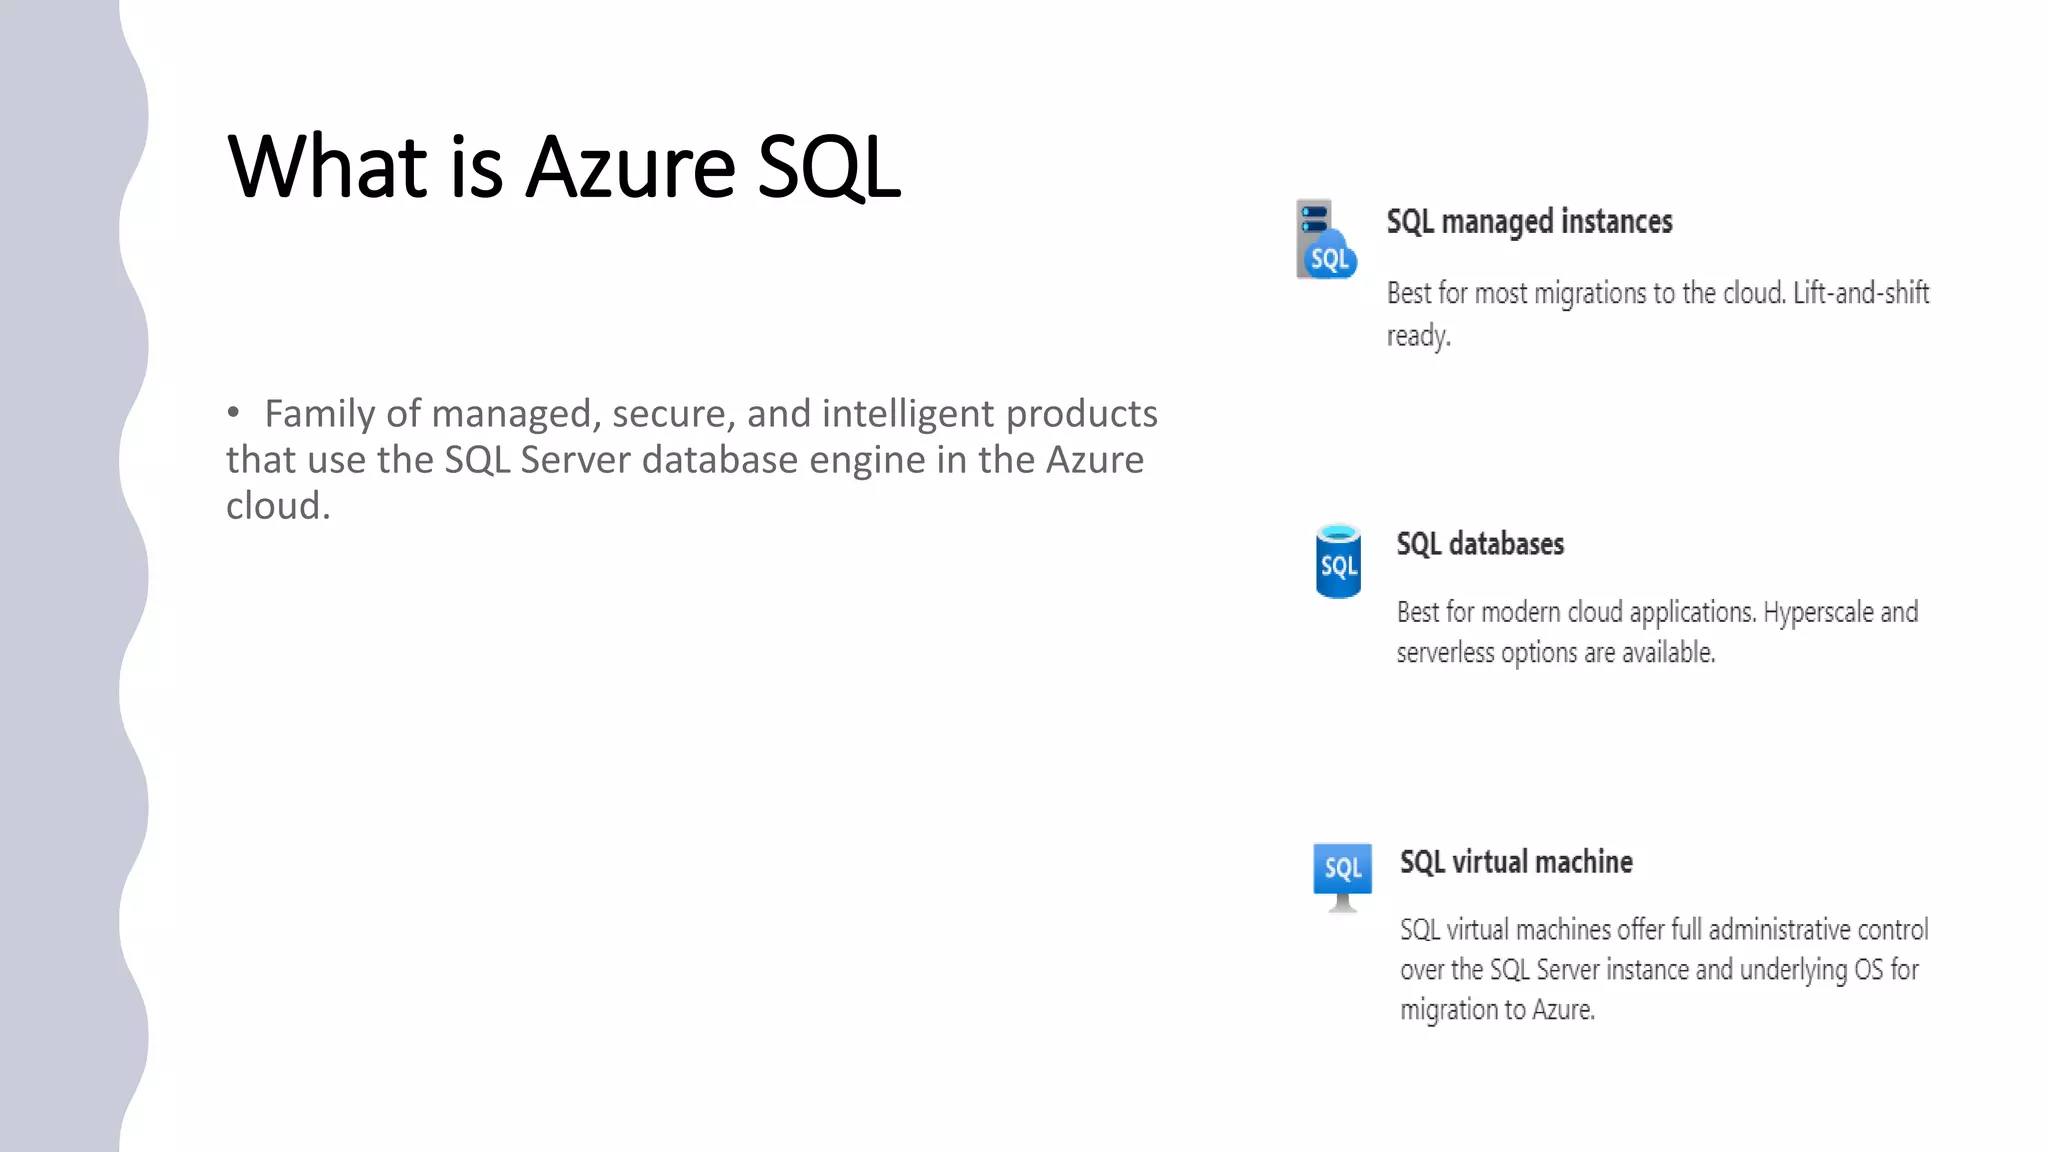Click the SQL managed instances server icon
Image resolution: width=2048 pixels, height=1152 pixels.
(x=1326, y=240)
